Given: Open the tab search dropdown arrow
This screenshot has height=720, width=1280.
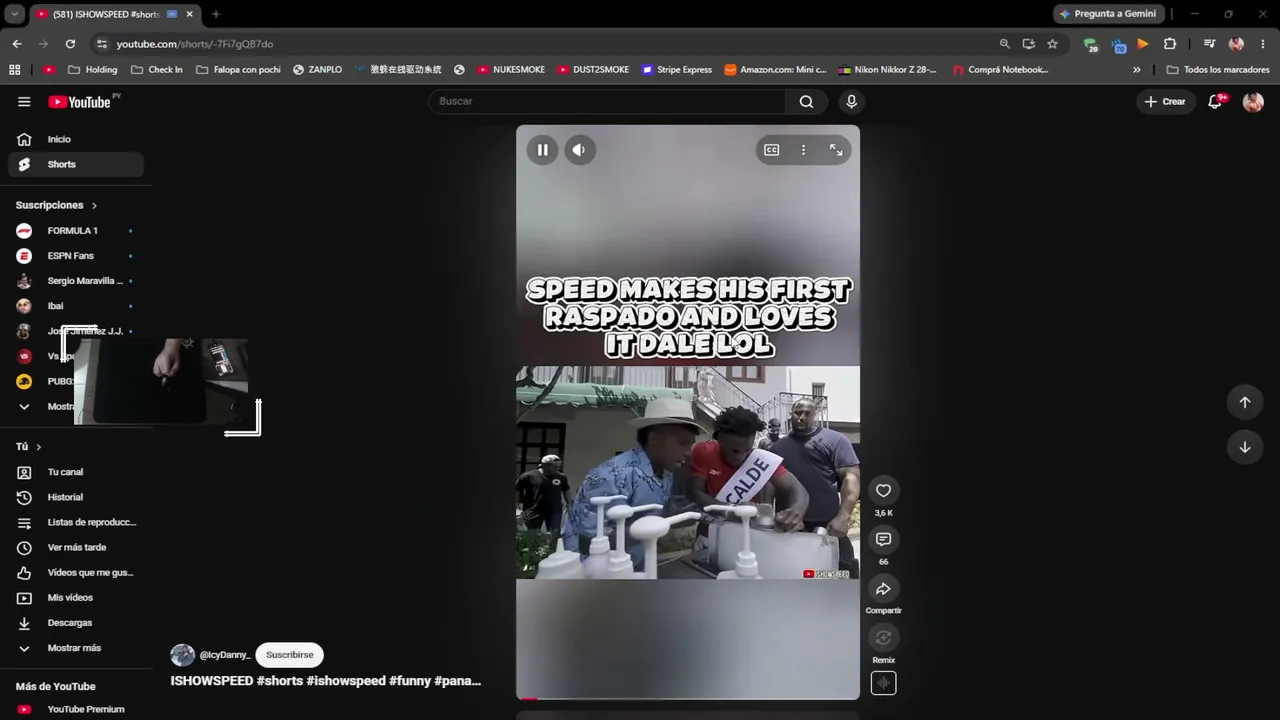Looking at the screenshot, I should [14, 14].
